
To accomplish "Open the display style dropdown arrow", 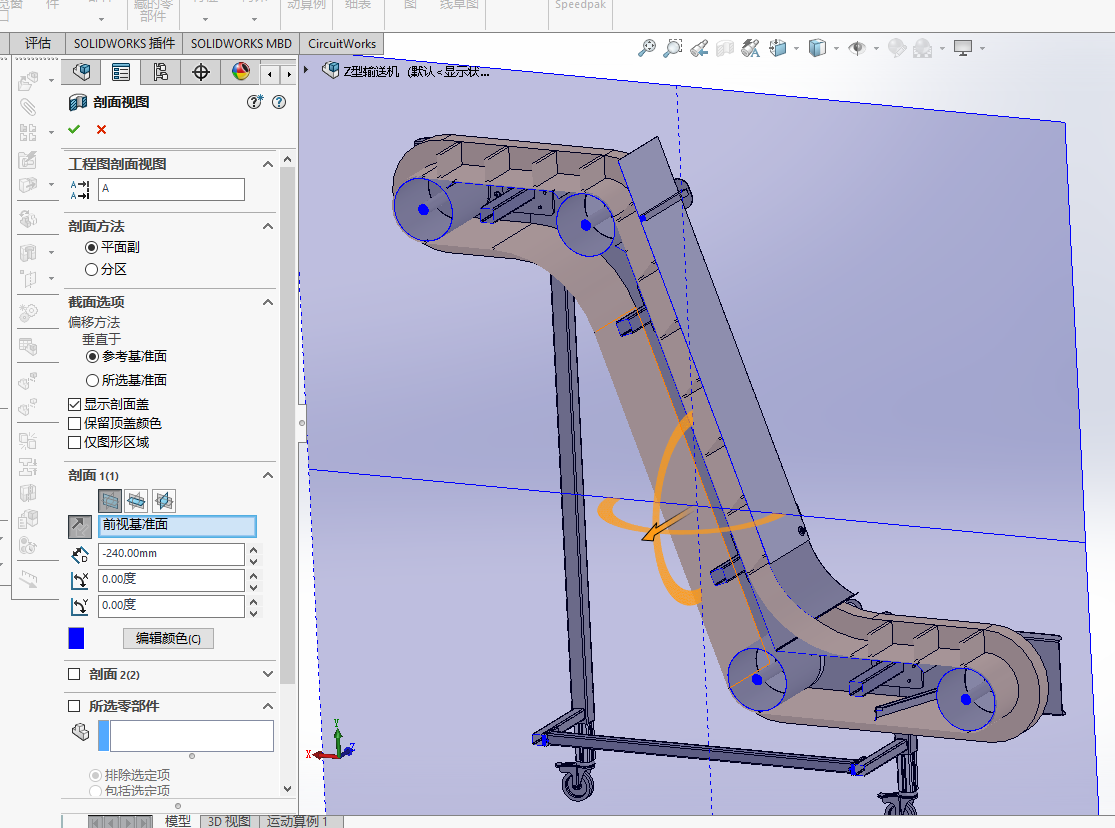I will pos(836,48).
